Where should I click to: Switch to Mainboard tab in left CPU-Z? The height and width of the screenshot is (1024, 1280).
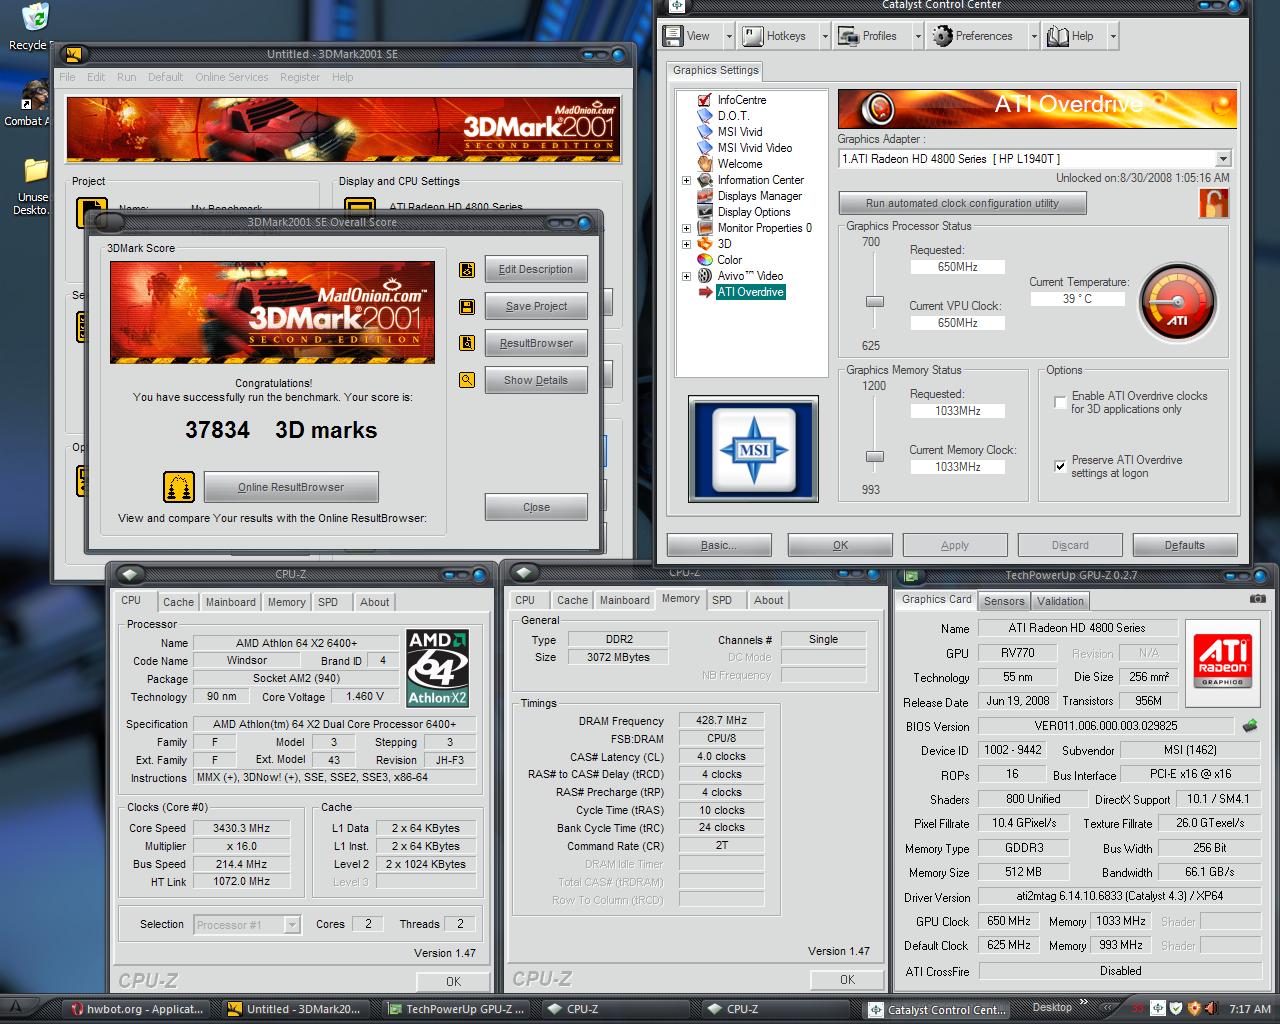point(230,602)
